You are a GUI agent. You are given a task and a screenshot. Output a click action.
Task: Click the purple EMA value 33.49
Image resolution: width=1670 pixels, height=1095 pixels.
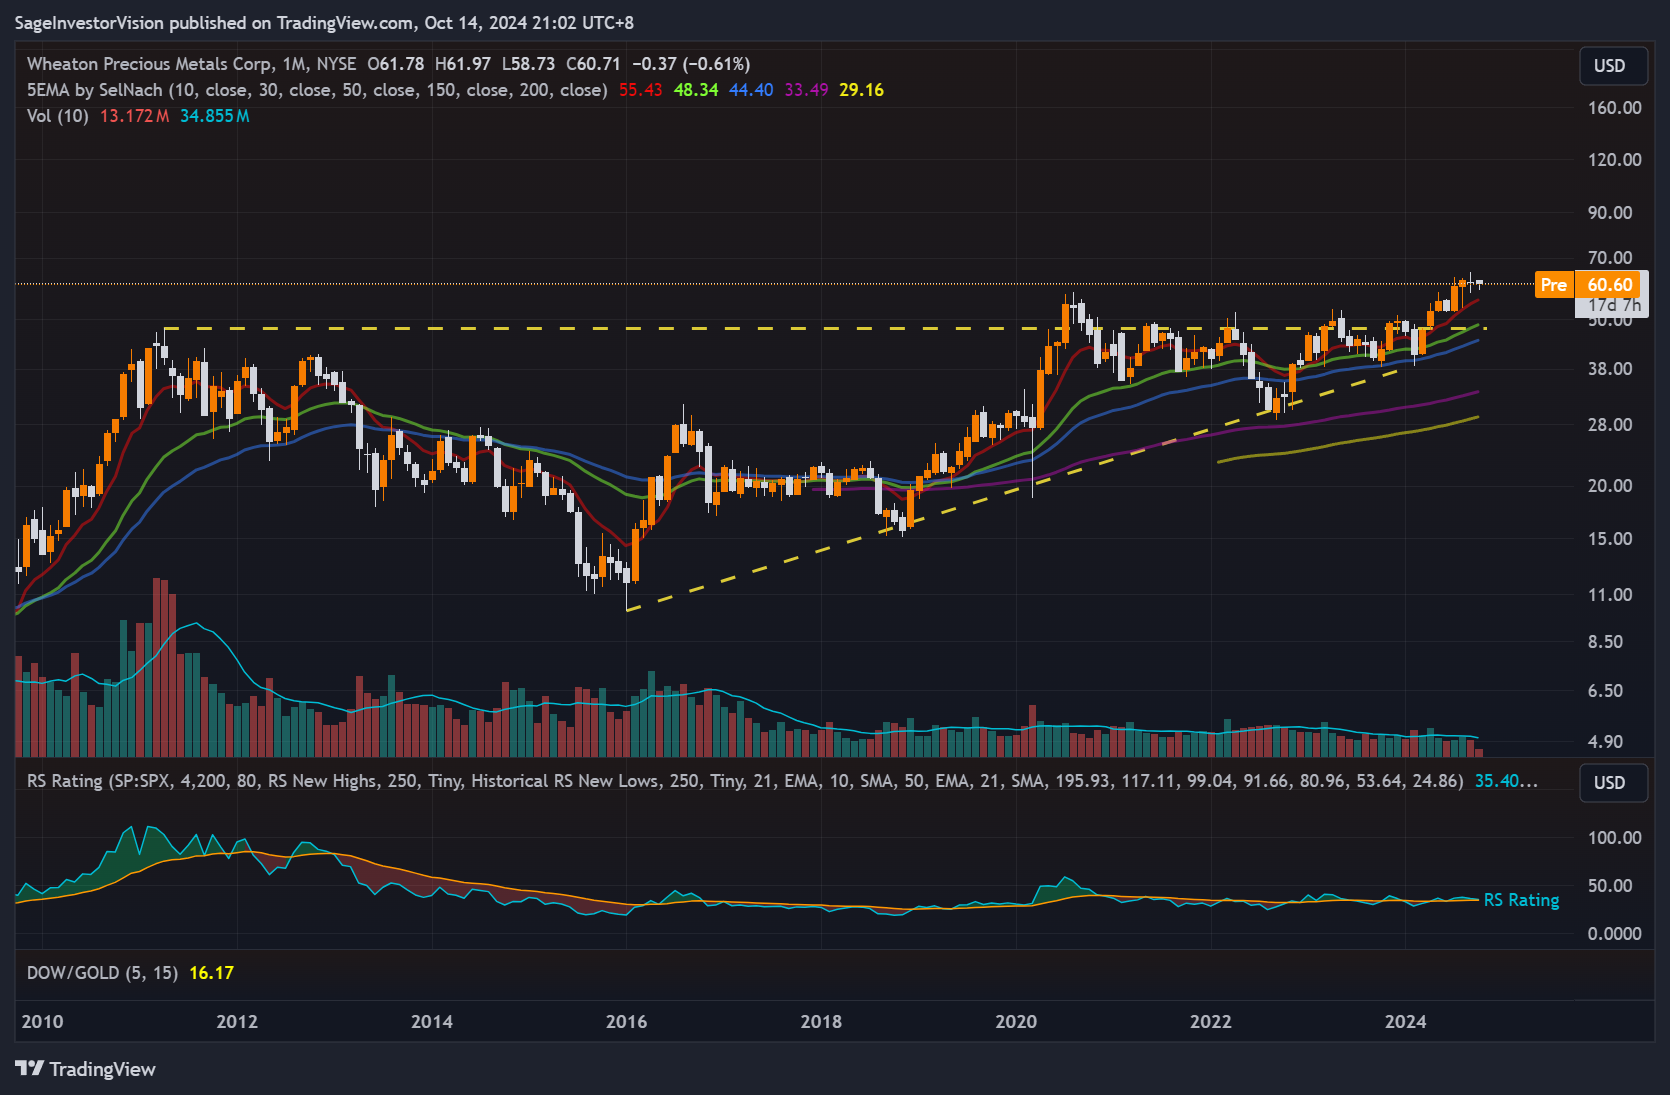(806, 90)
